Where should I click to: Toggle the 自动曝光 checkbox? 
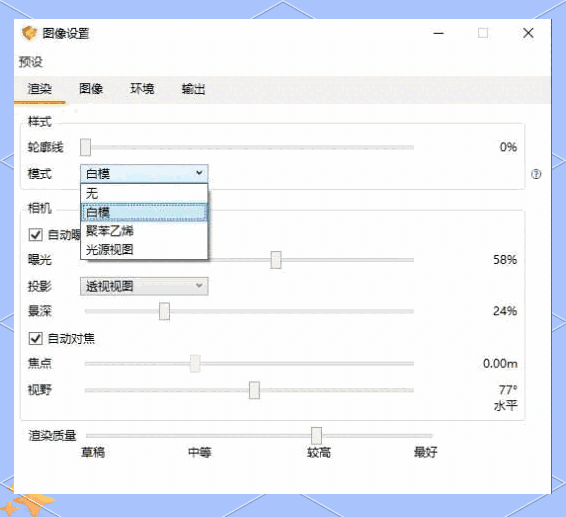pos(36,235)
